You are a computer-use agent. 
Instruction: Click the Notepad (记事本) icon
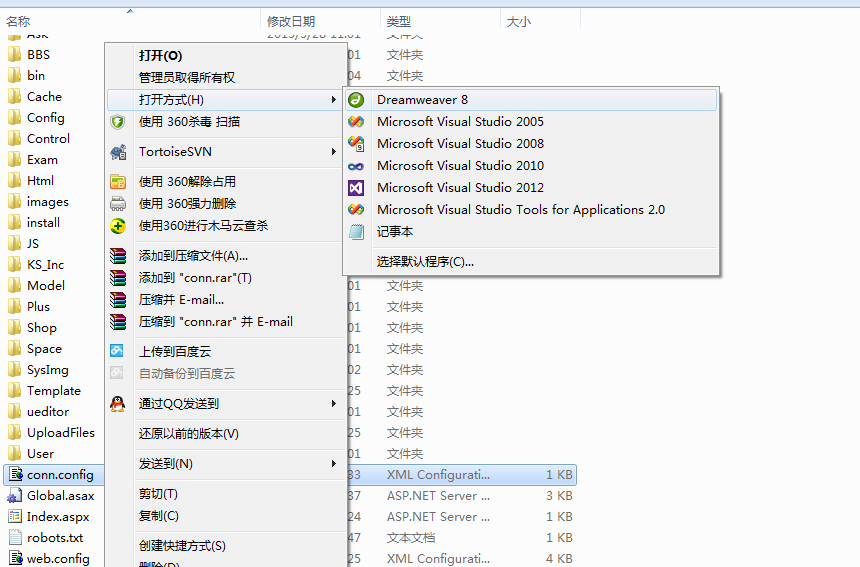(x=356, y=232)
